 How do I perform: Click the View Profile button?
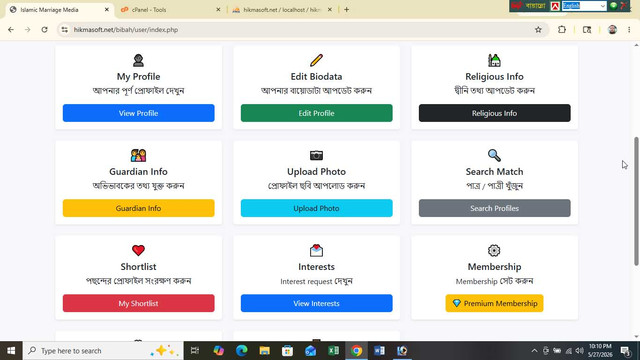tap(138, 113)
